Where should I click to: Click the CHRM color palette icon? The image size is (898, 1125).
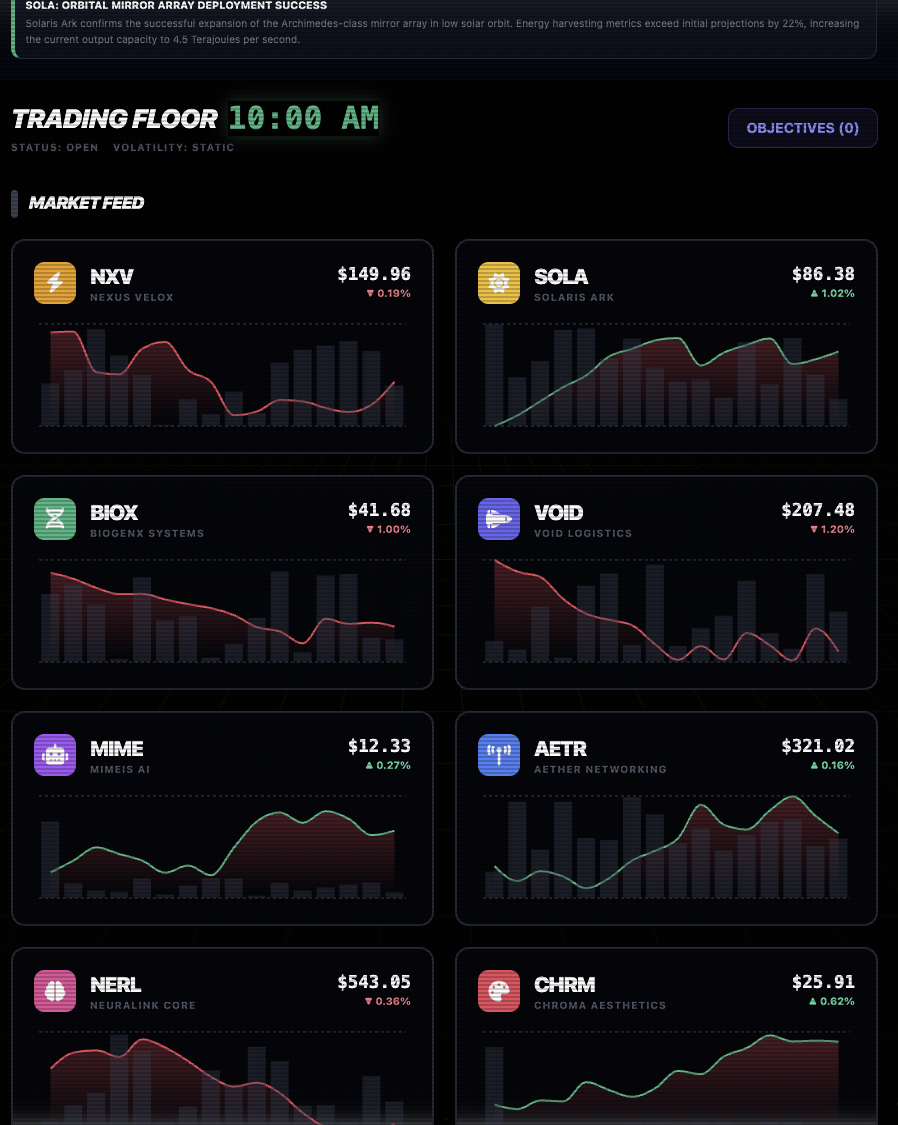click(x=499, y=991)
